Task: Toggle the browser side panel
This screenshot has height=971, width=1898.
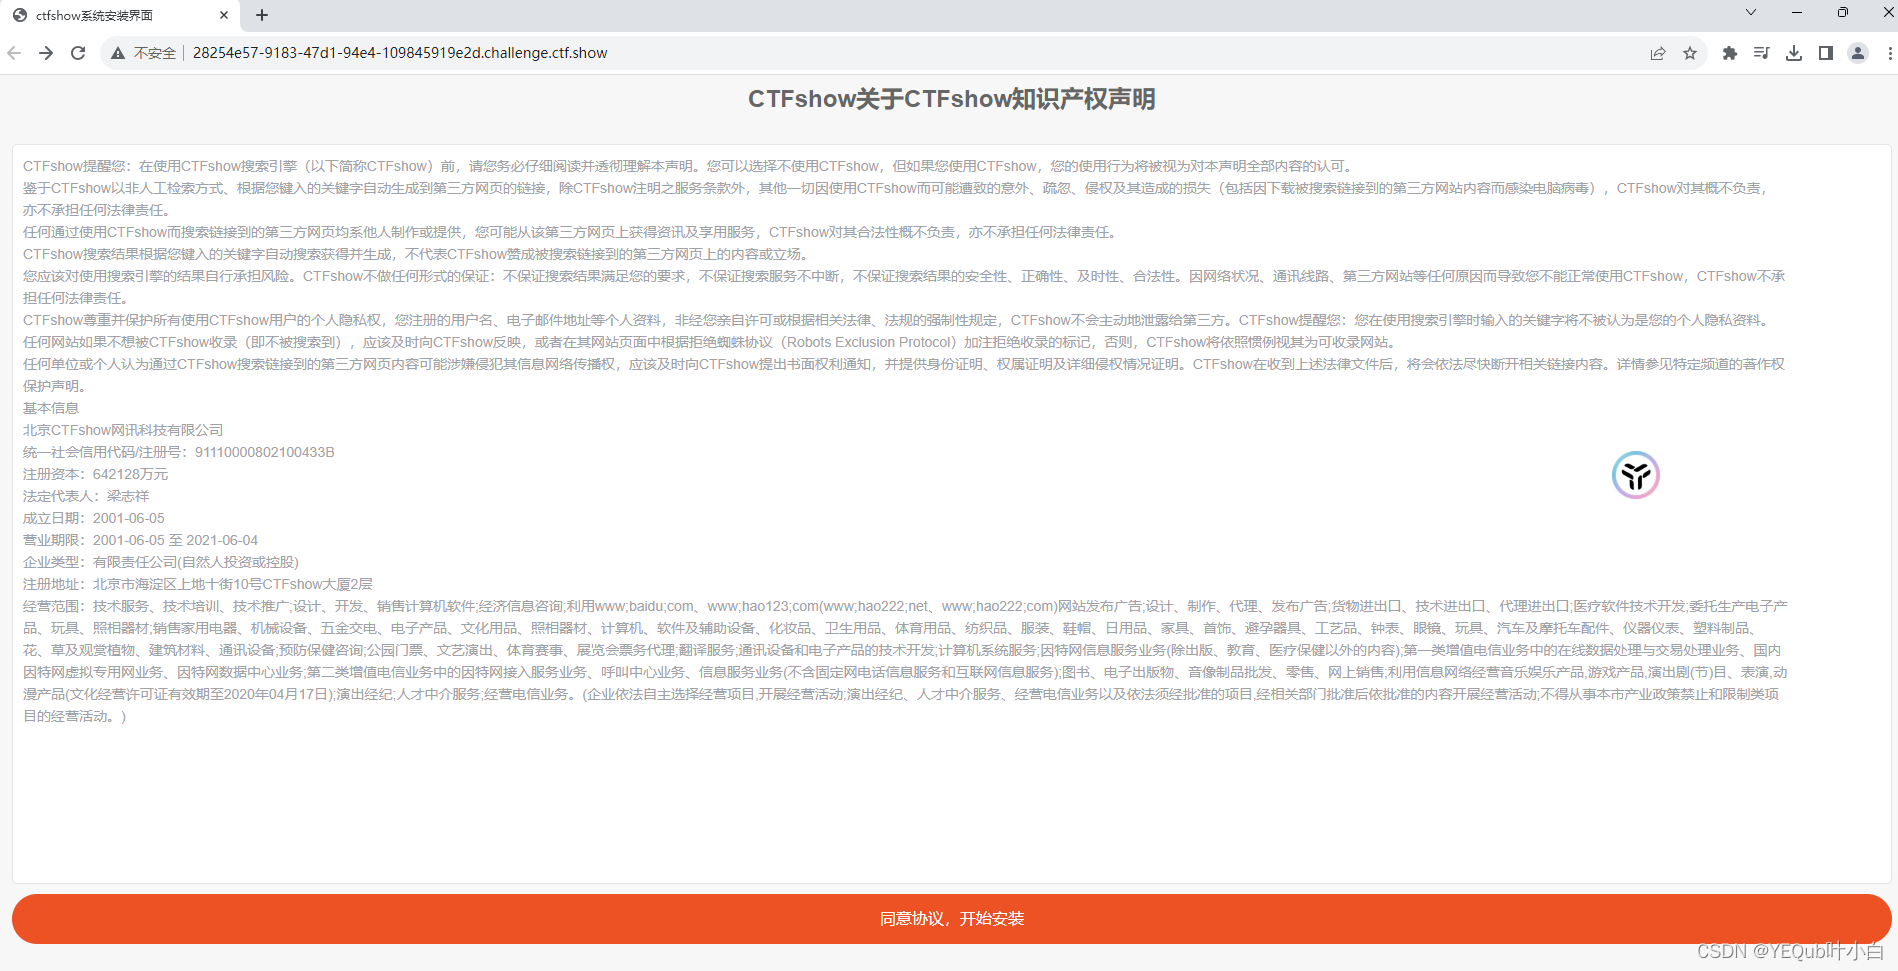Action: tap(1826, 53)
